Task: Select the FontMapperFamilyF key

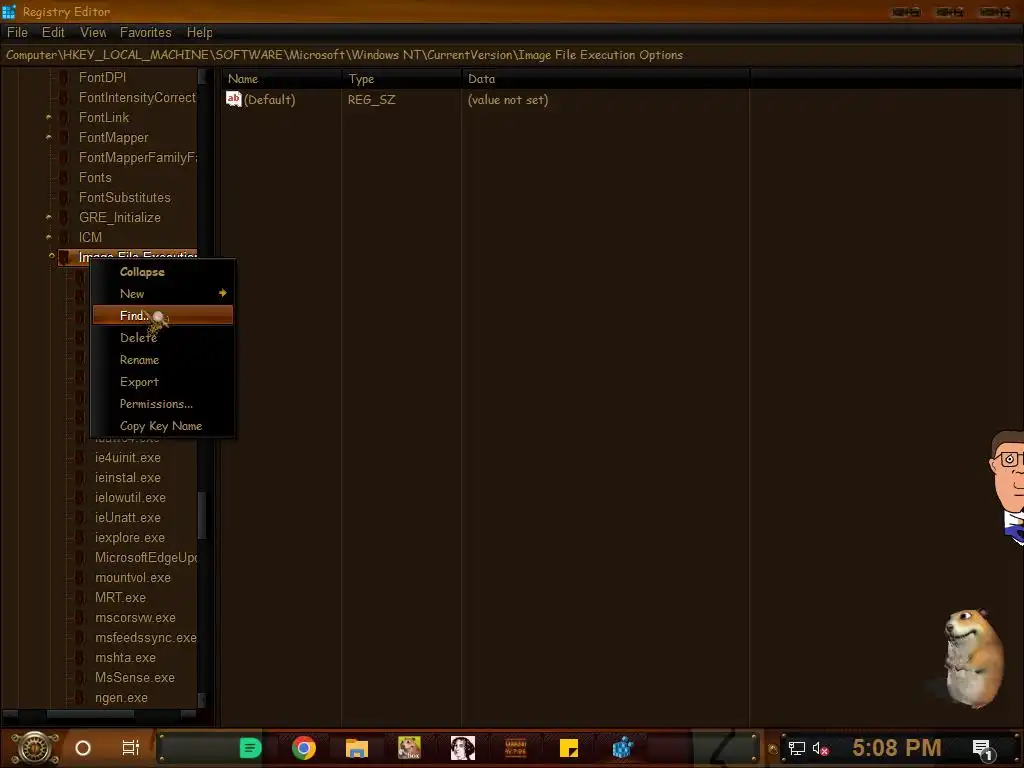Action: coord(138,157)
